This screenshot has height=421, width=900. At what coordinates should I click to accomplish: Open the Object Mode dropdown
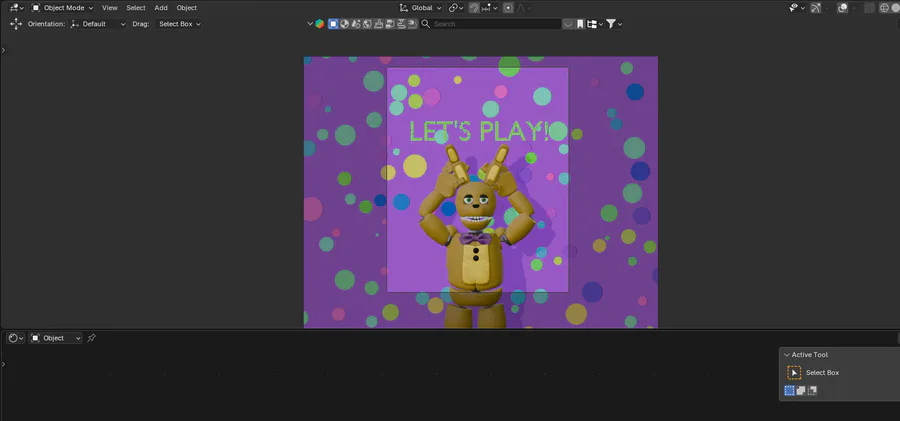(62, 8)
